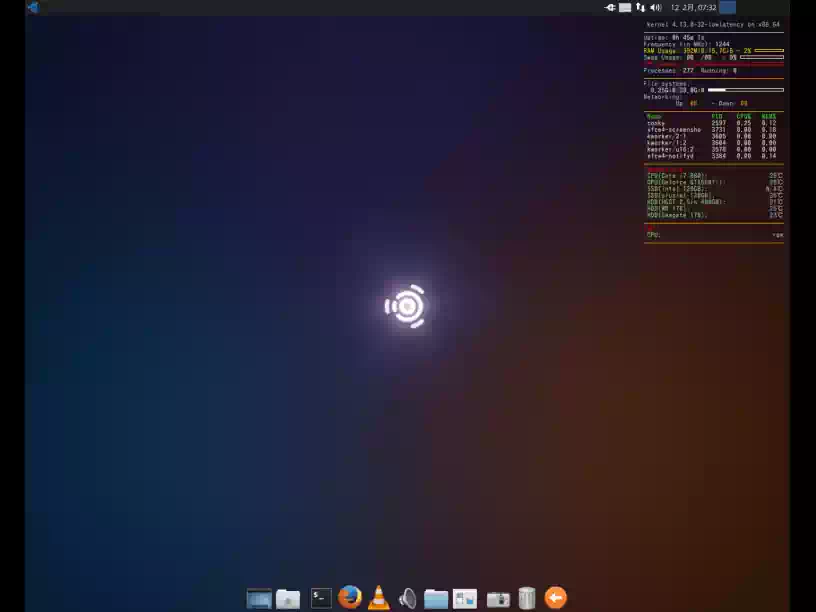
Task: Open the volume speaker indicator in the panel
Action: coord(656,7)
